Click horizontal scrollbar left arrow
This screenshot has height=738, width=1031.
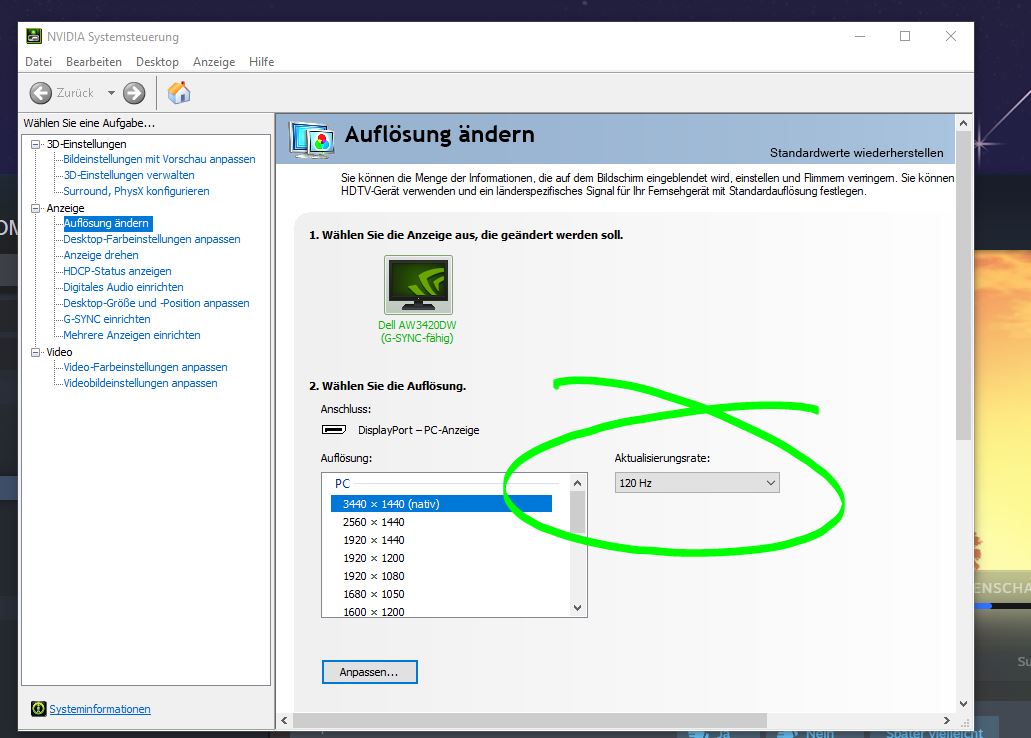coord(284,720)
